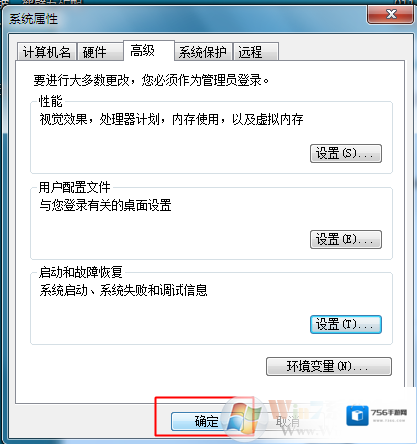Image resolution: width=417 pixels, height=444 pixels.
Task: Go to the 系统保护 tab
Action: coord(203,52)
